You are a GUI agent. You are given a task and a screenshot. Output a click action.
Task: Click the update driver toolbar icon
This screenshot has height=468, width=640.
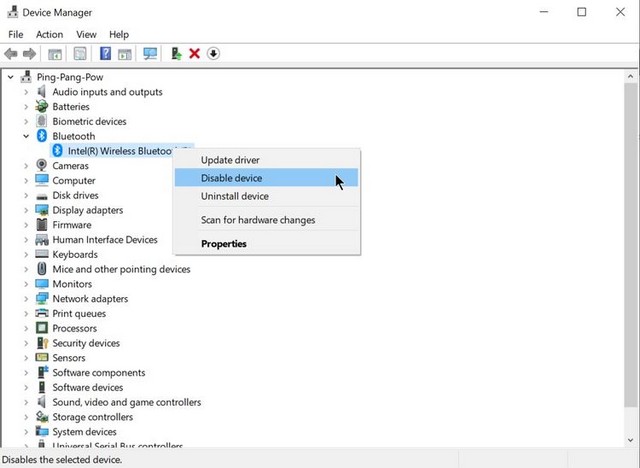click(176, 53)
